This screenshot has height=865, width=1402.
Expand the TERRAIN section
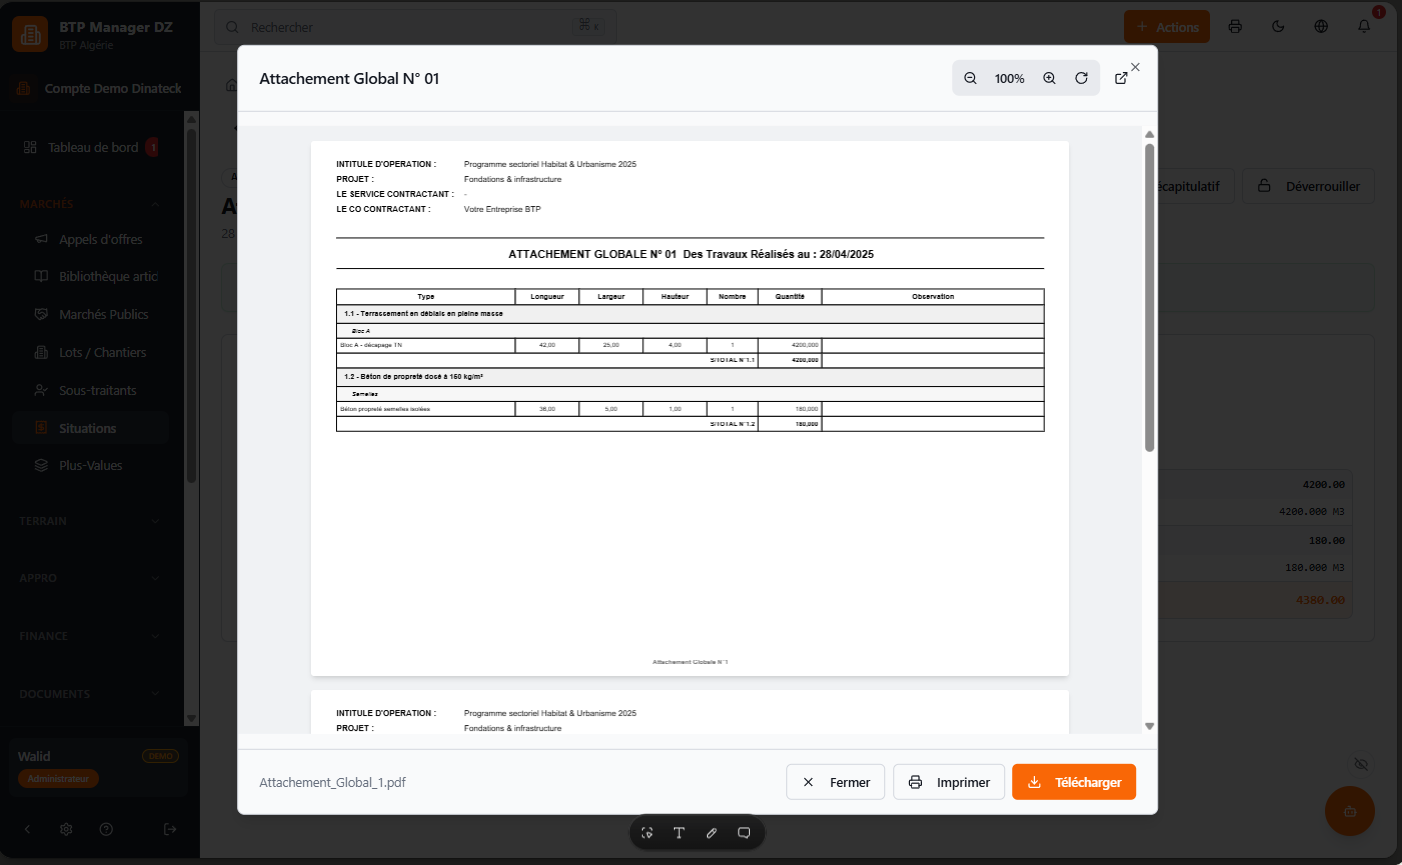click(x=90, y=521)
